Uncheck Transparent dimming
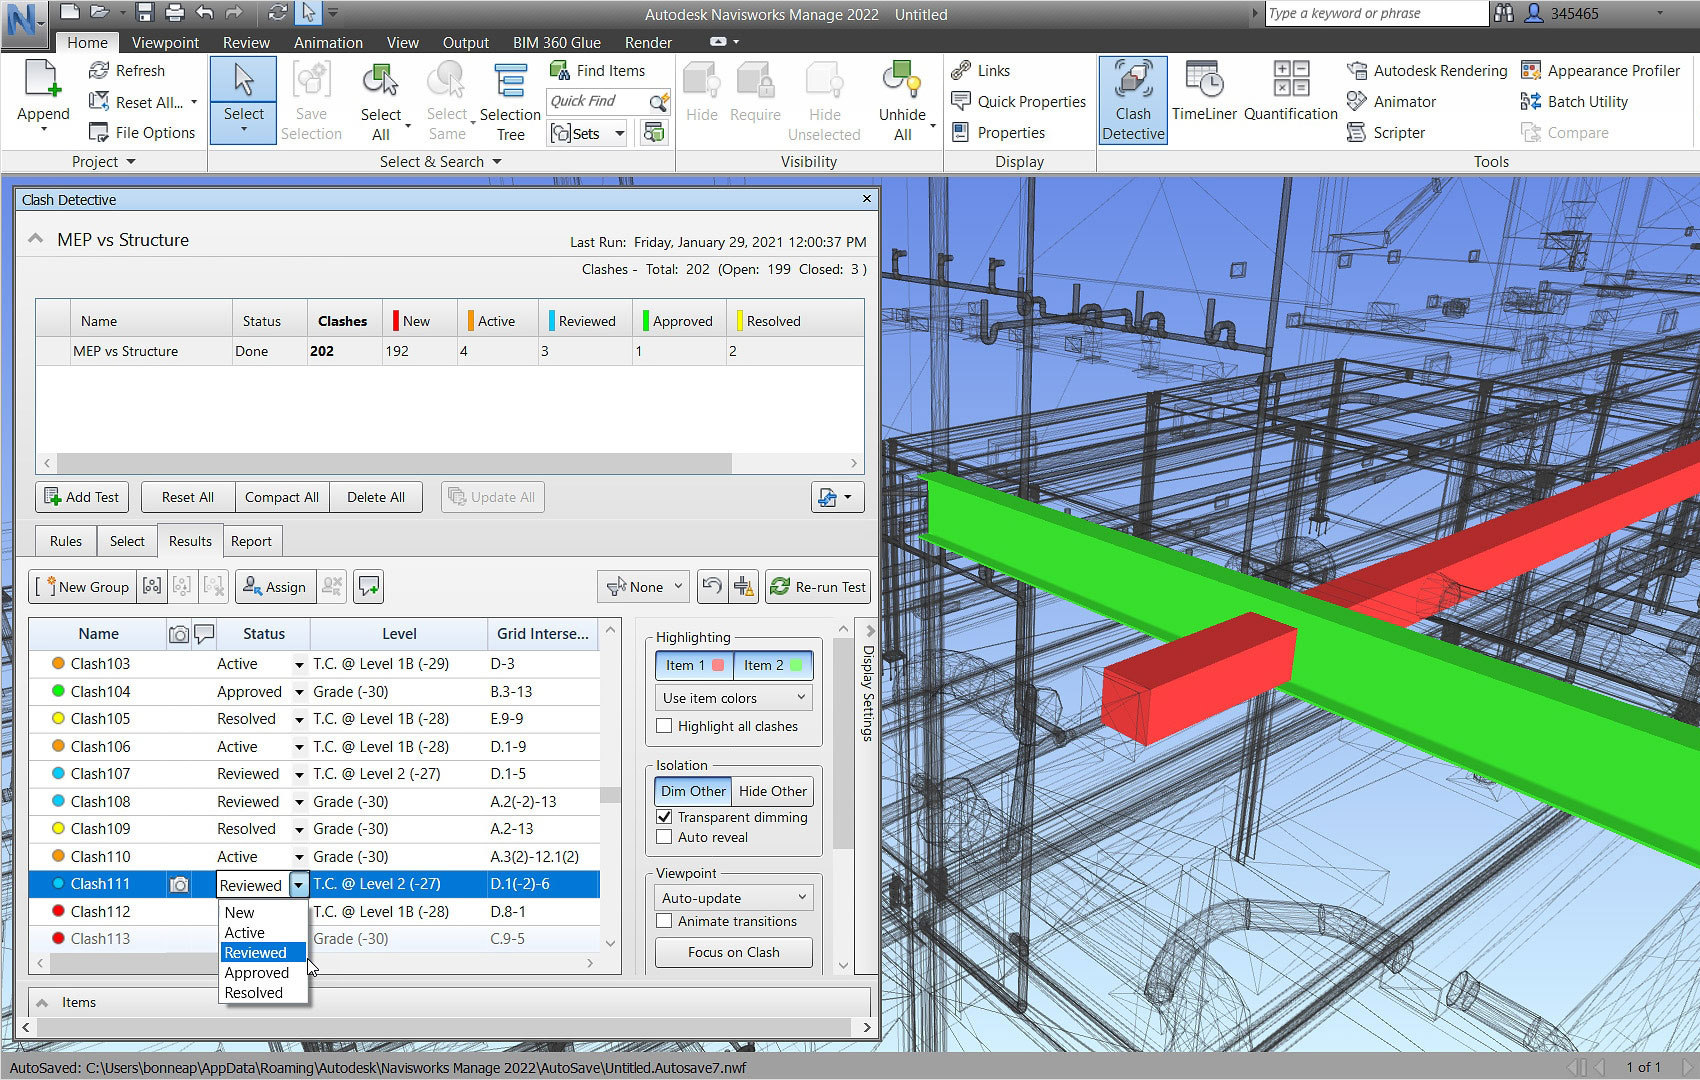Image resolution: width=1700 pixels, height=1080 pixels. tap(664, 817)
